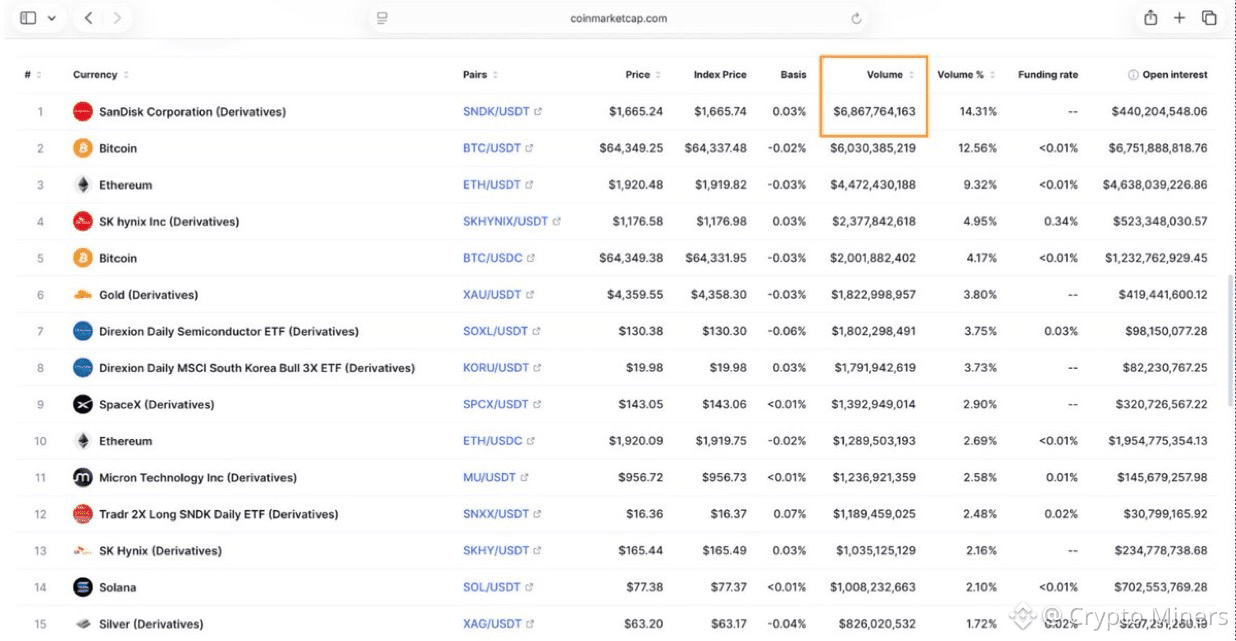Open the Safari sidebar panel icon
Screen dimensions: 1236x641
28,18
